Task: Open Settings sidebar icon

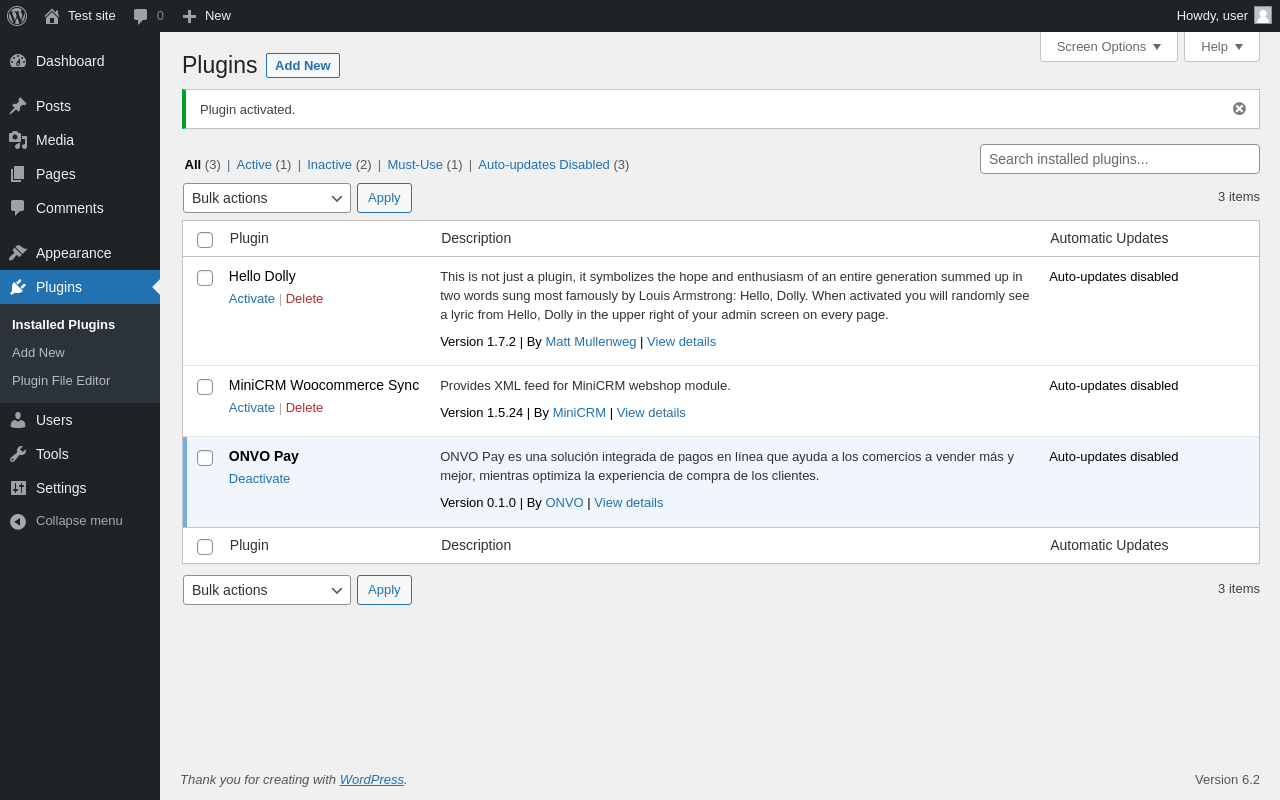Action: pos(18,488)
